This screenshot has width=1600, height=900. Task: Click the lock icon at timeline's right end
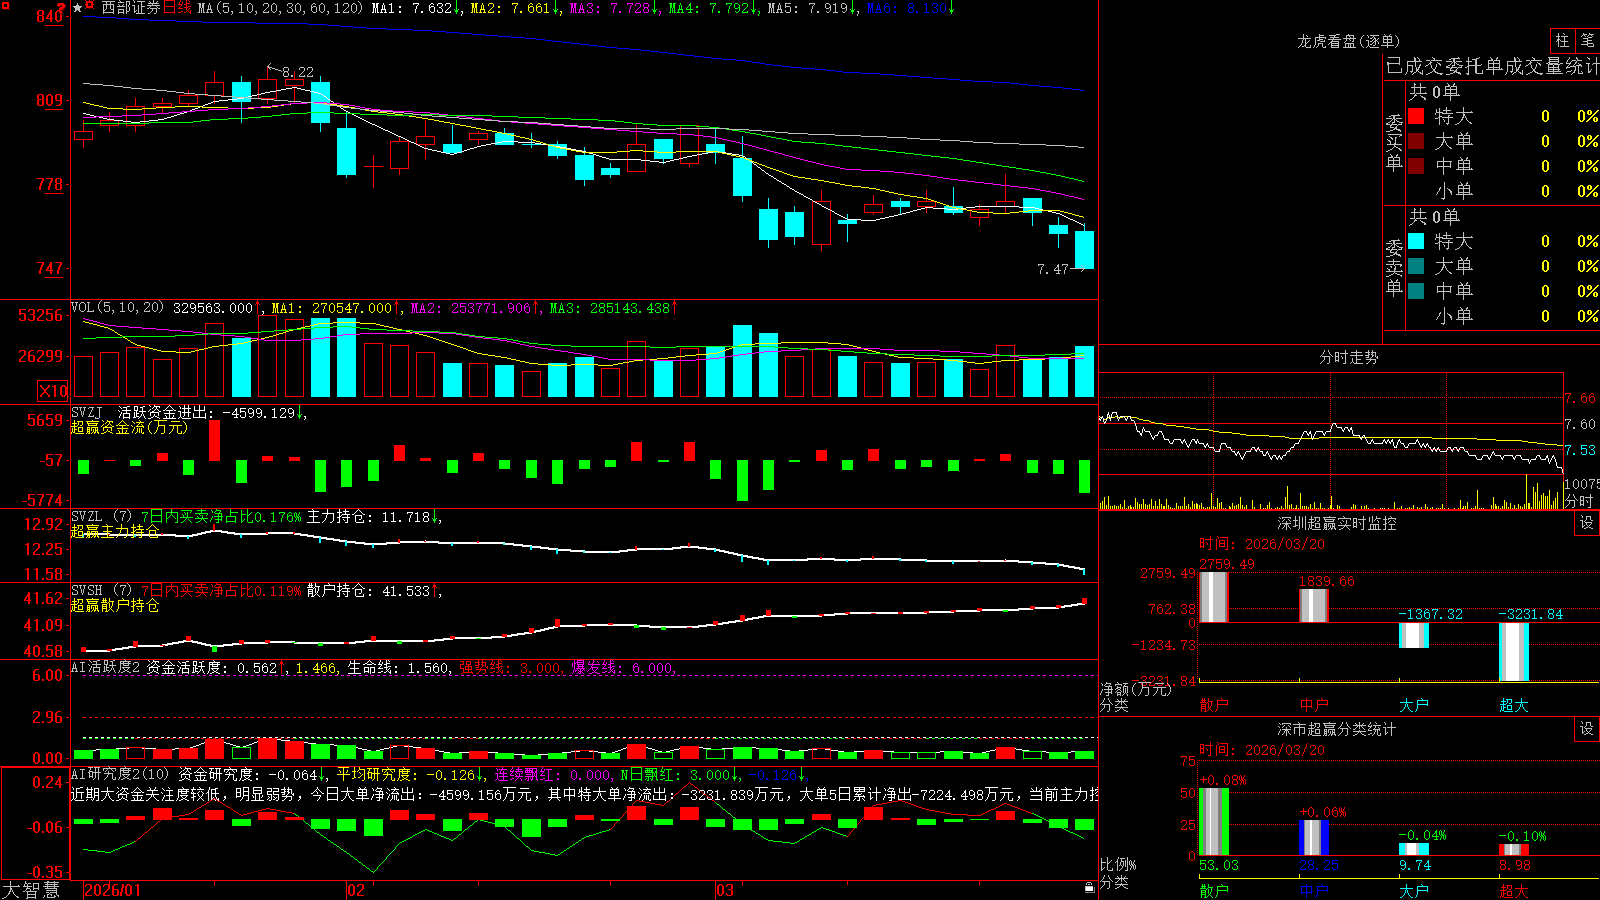point(1089,888)
